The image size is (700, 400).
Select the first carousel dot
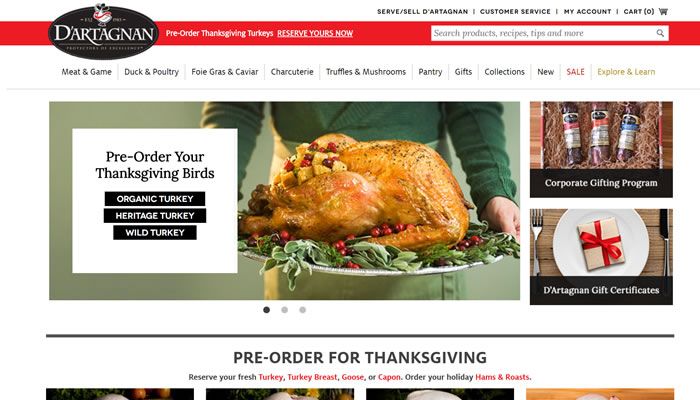(x=267, y=310)
